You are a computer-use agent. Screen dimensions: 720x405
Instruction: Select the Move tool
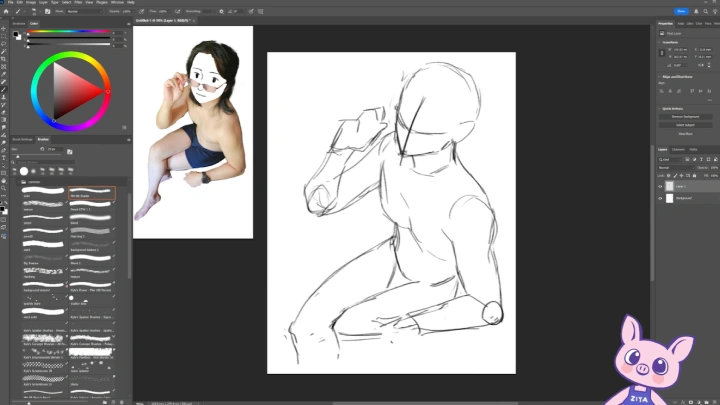pyautogui.click(x=4, y=28)
